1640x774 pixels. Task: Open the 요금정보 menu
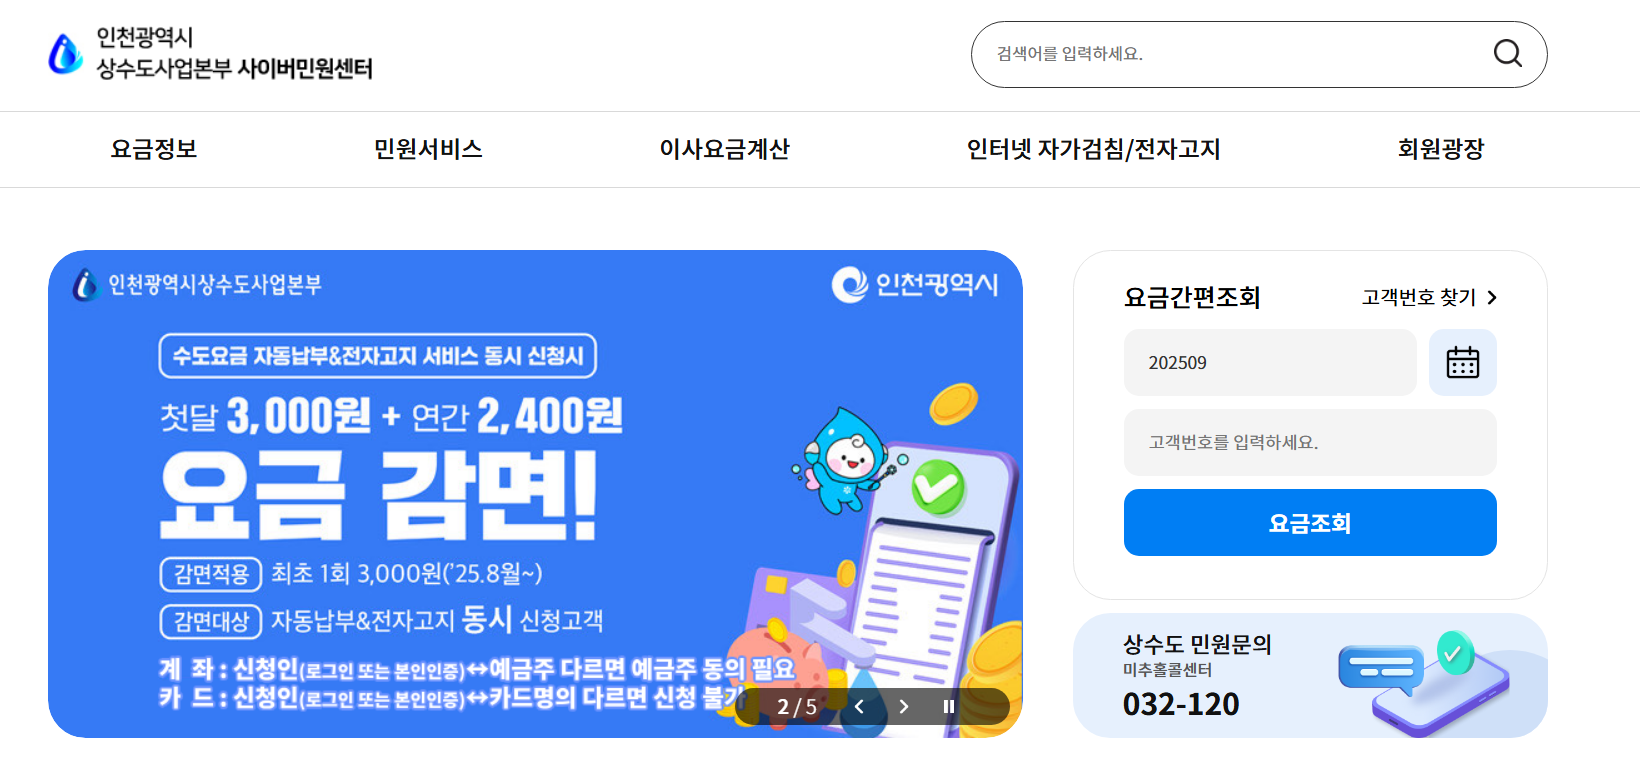tap(154, 149)
